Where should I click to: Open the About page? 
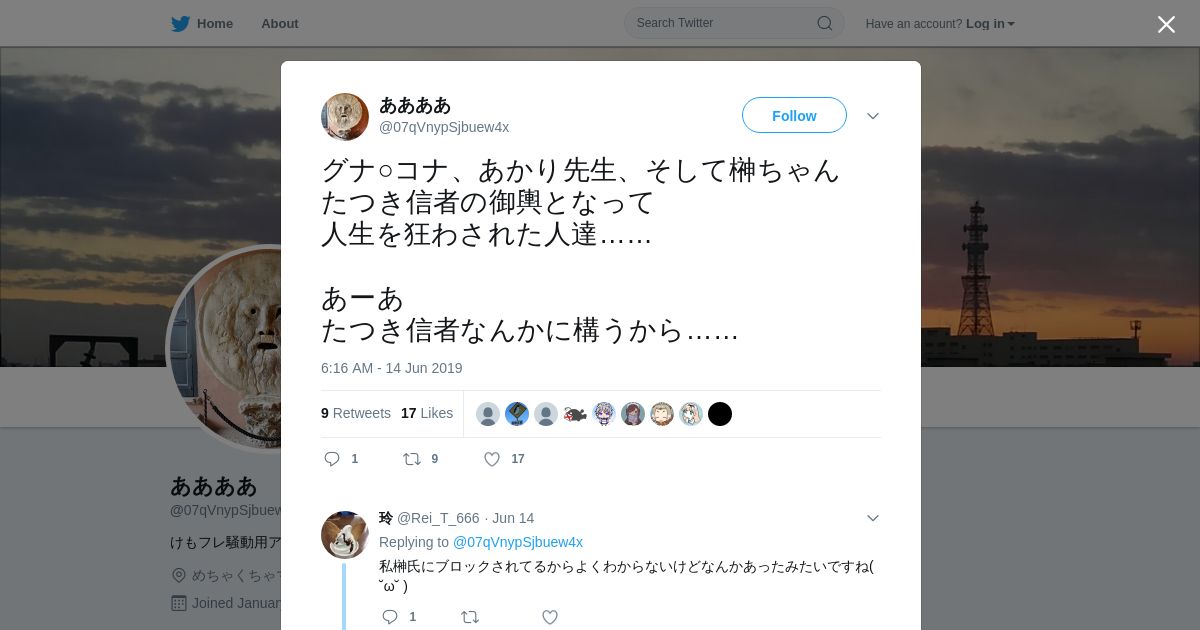(x=280, y=23)
